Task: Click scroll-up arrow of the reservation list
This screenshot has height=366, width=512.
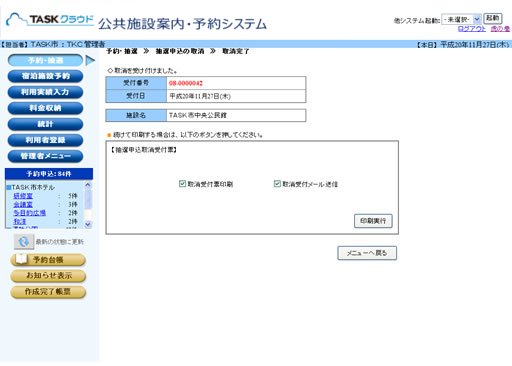Action: click(x=88, y=185)
